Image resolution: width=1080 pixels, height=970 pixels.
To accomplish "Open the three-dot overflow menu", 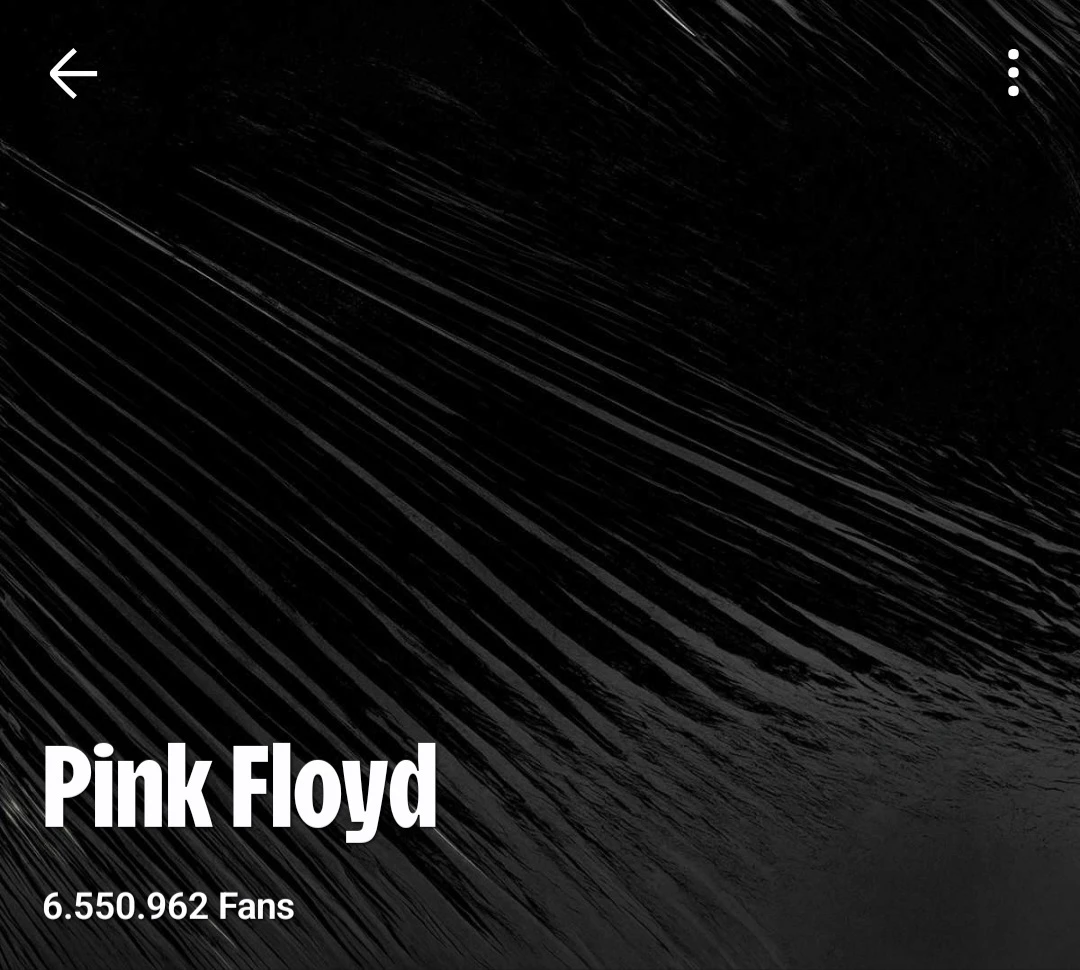I will (x=1013, y=72).
